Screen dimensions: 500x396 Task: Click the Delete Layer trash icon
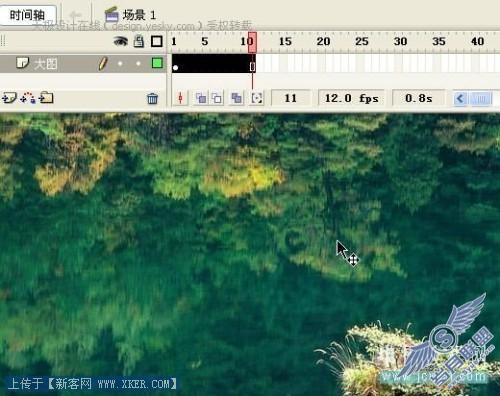[x=152, y=98]
